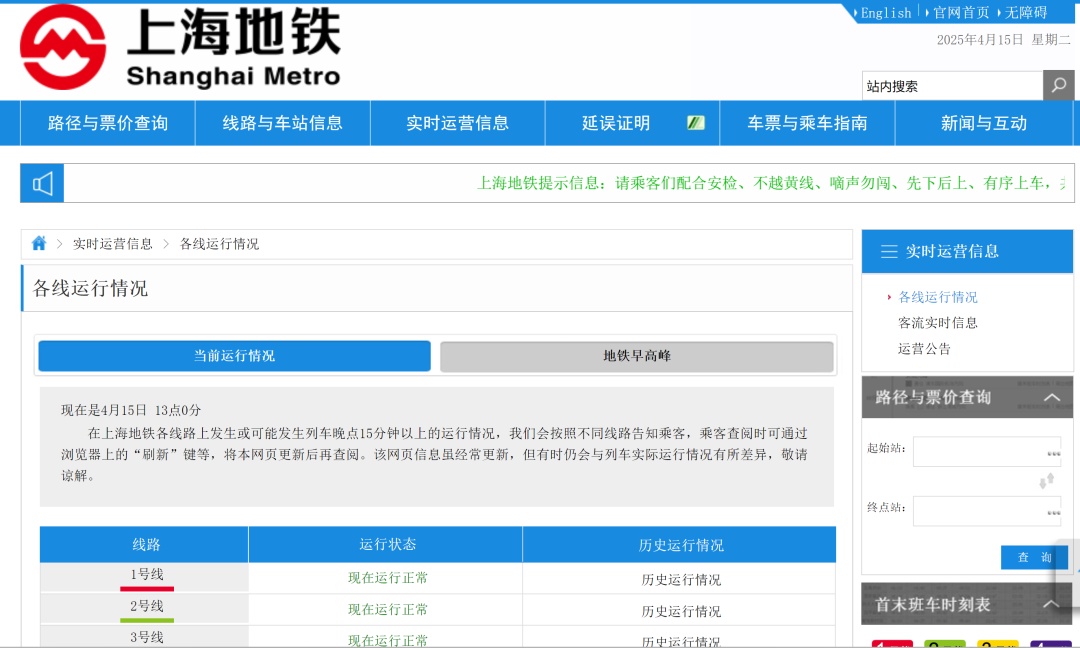Open the 车票与乘车指南 menu
Screen dimensions: 1080x648
807,123
